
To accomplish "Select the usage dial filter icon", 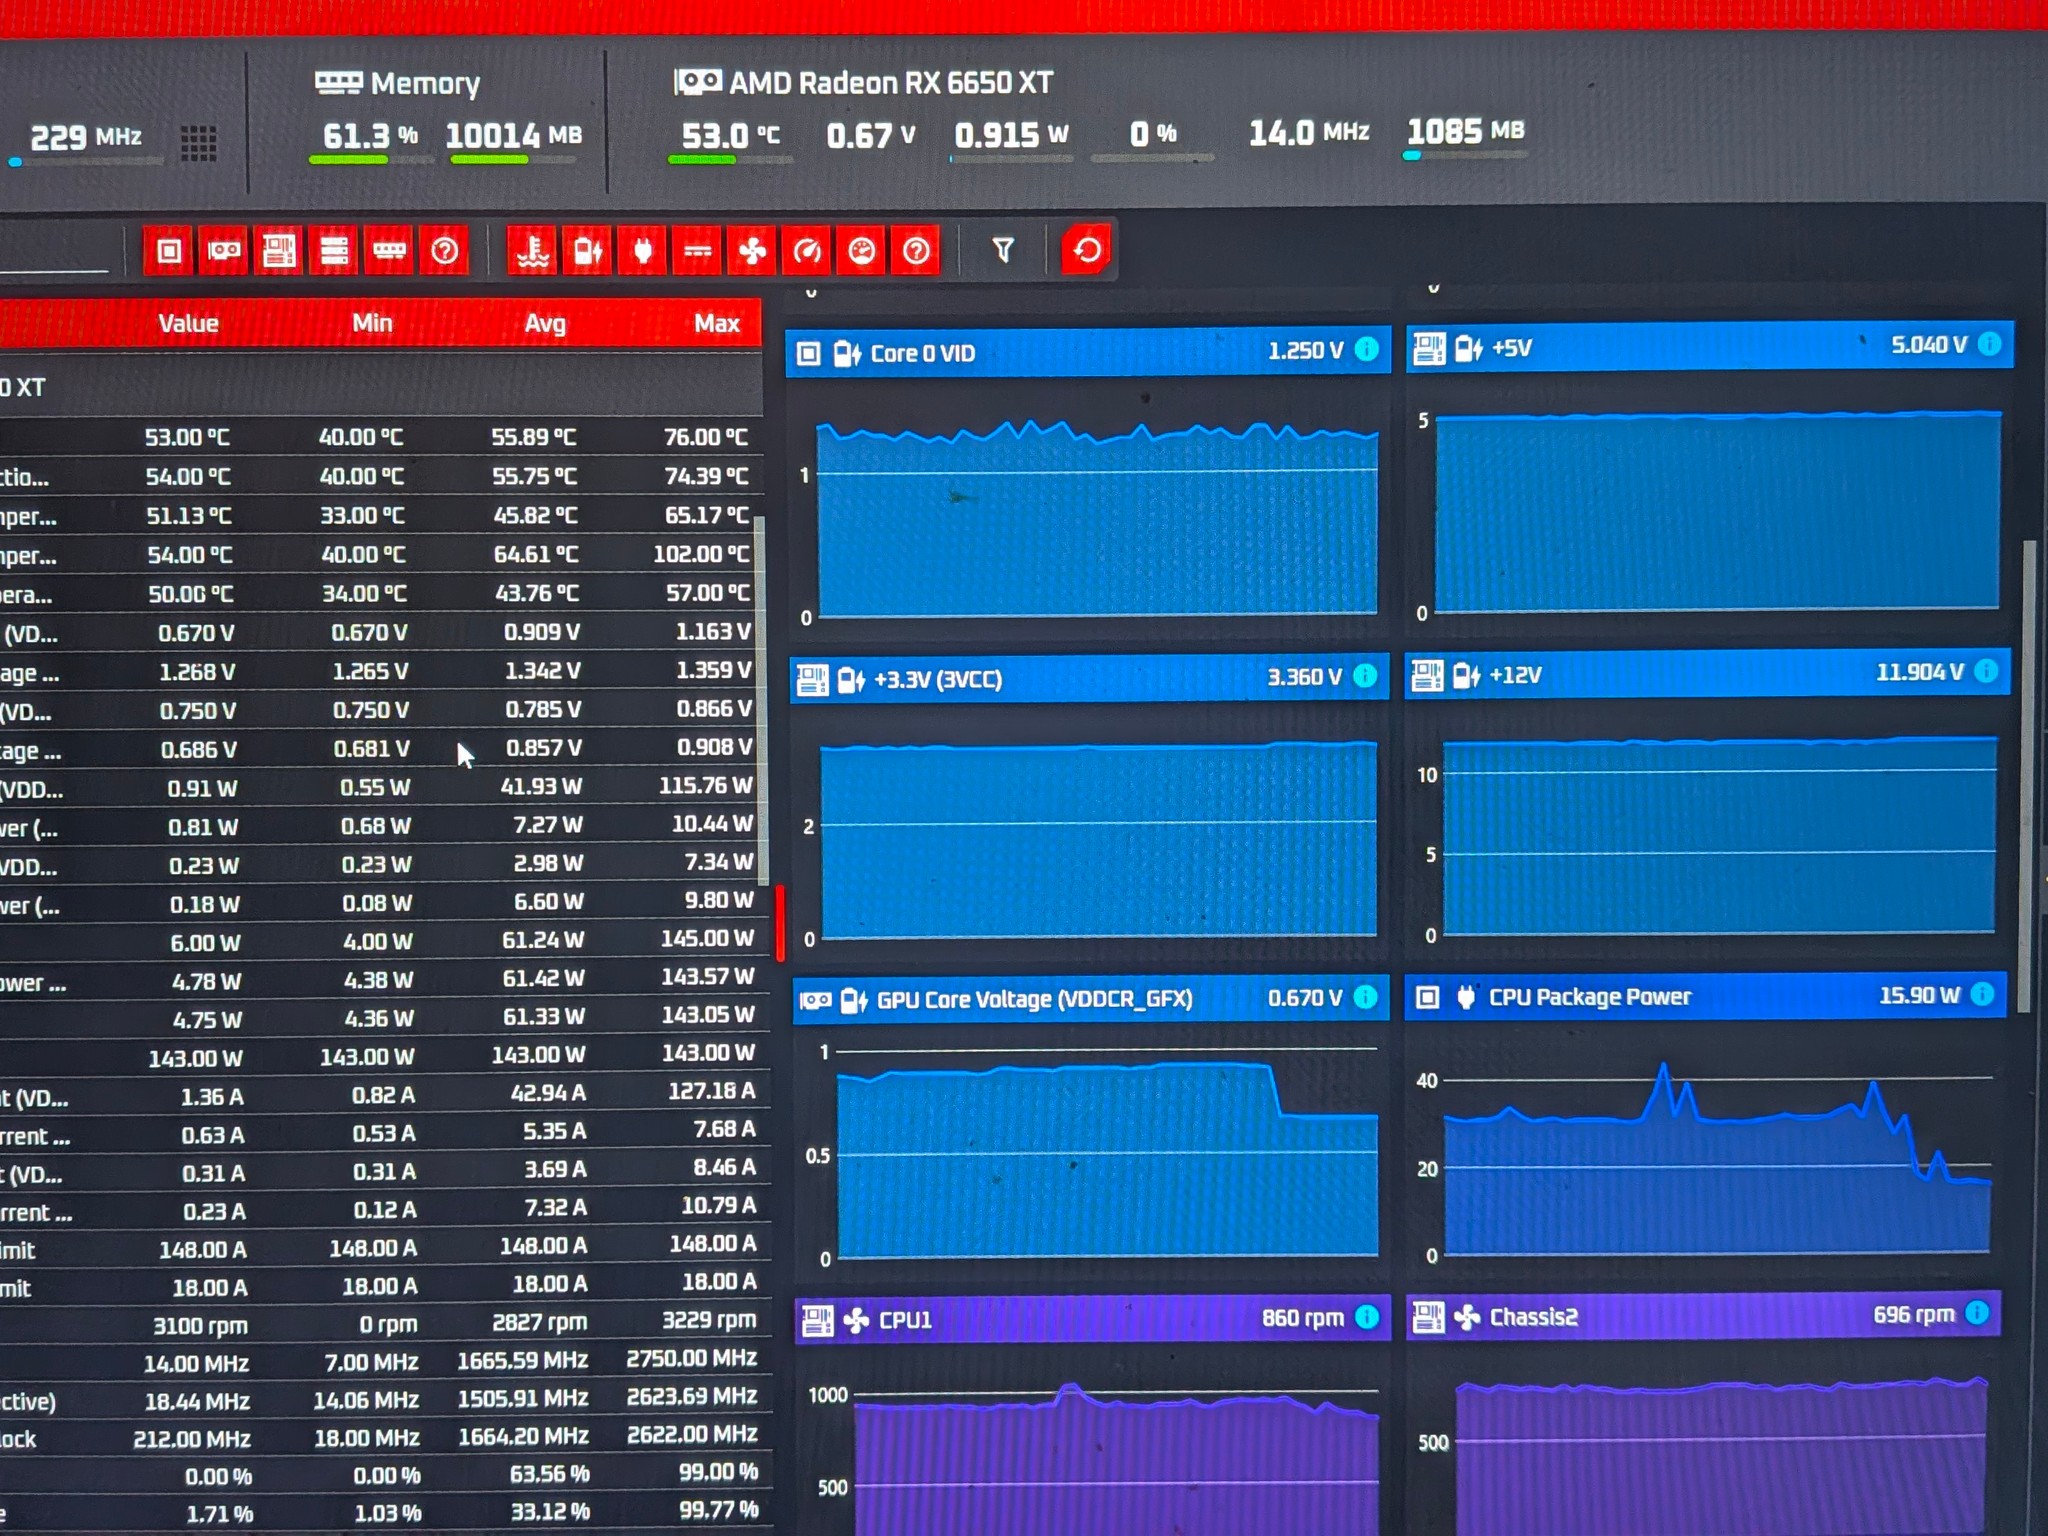I will (861, 250).
